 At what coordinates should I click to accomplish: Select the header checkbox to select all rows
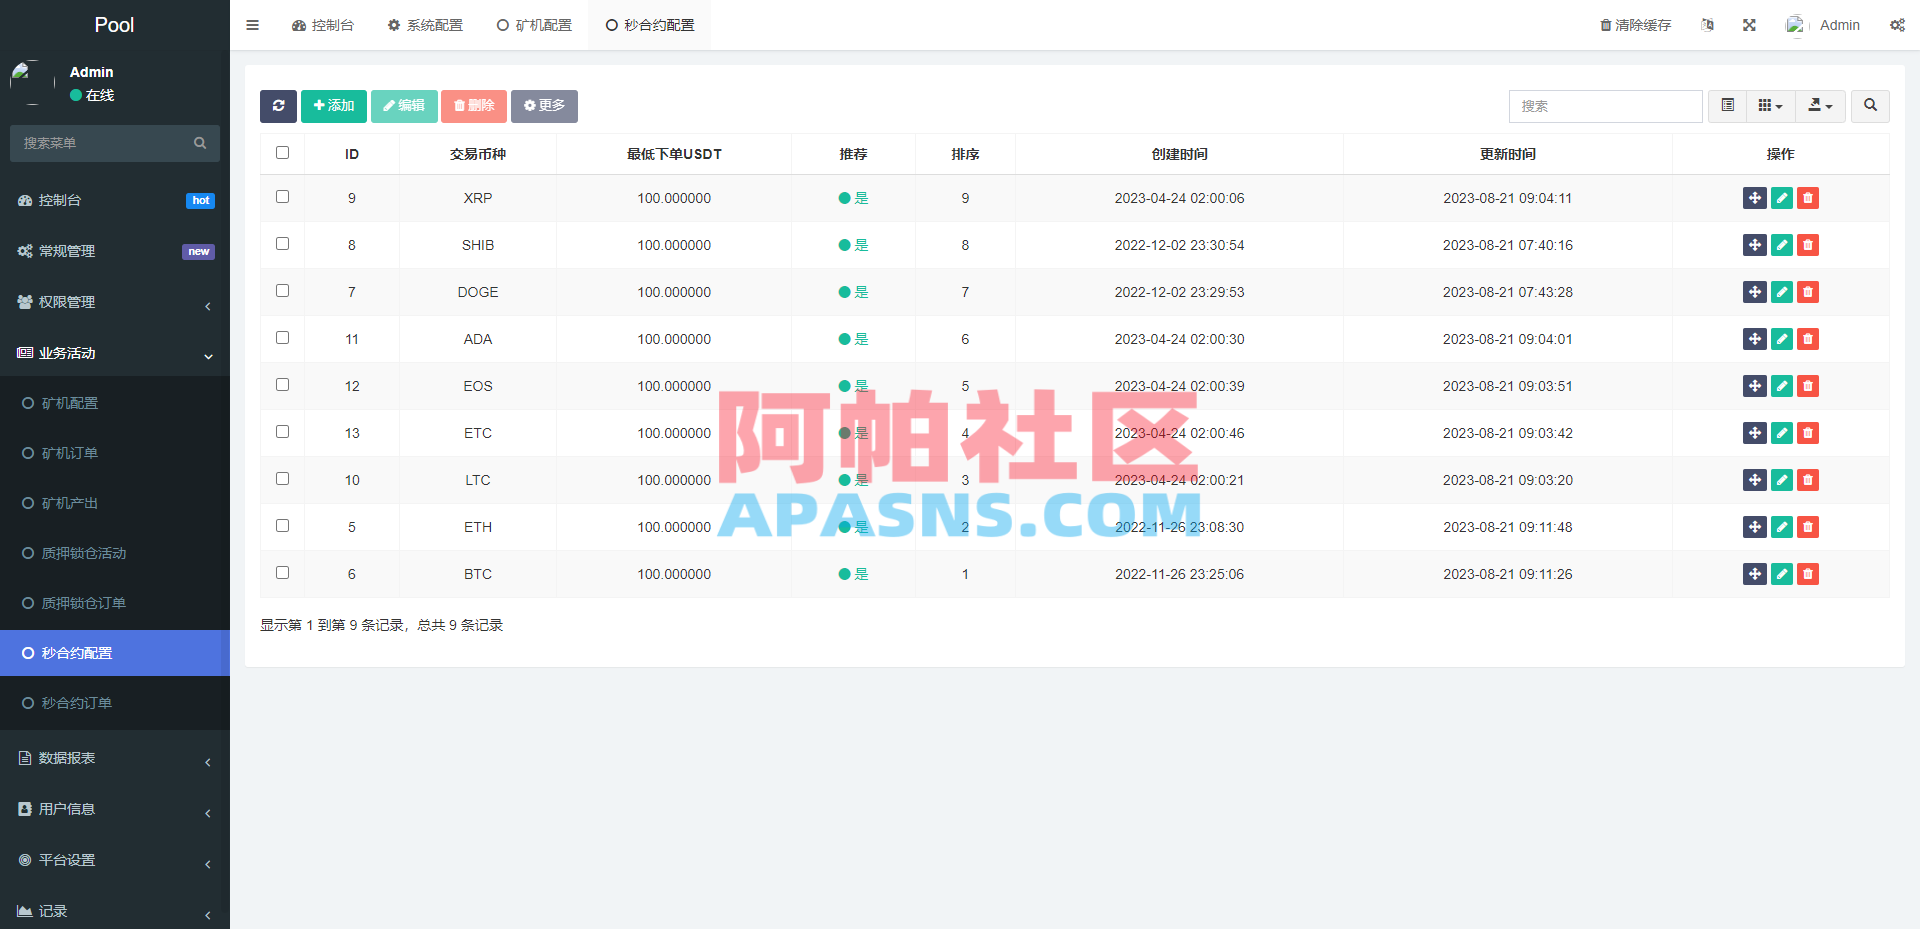click(282, 152)
